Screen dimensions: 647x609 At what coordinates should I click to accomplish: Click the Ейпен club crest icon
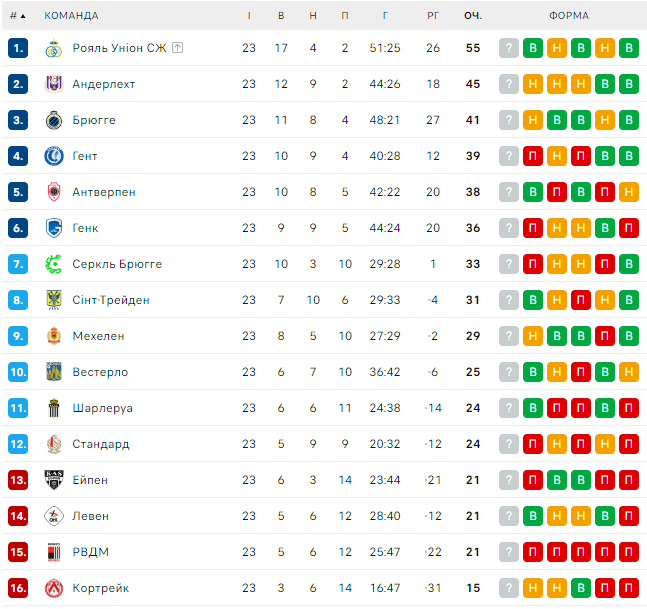[x=54, y=480]
